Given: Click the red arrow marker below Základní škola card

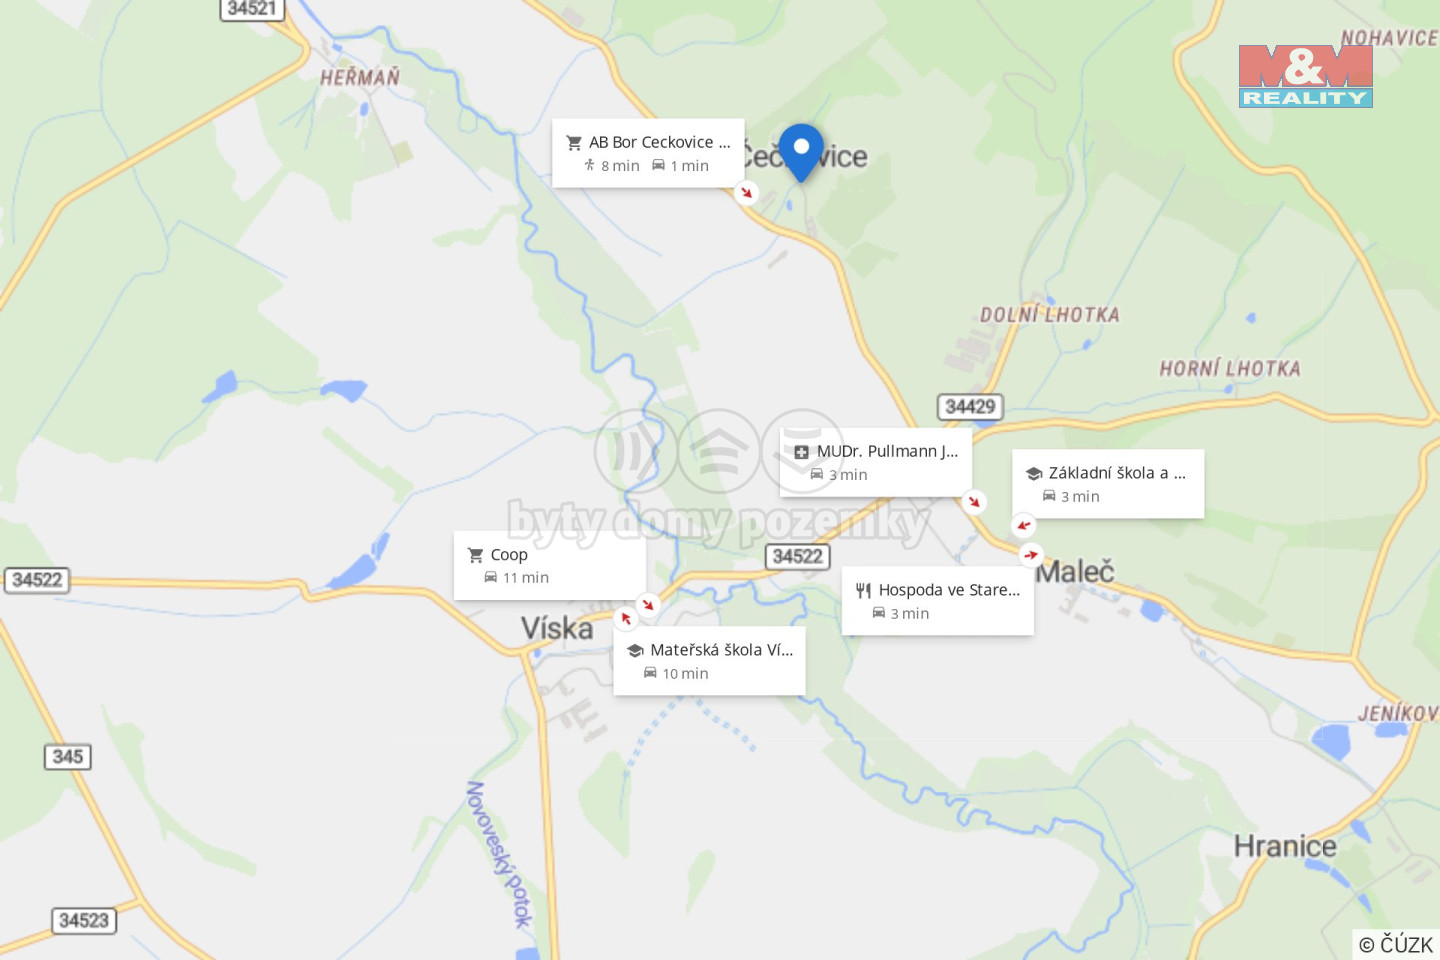Looking at the screenshot, I should pyautogui.click(x=1023, y=525).
